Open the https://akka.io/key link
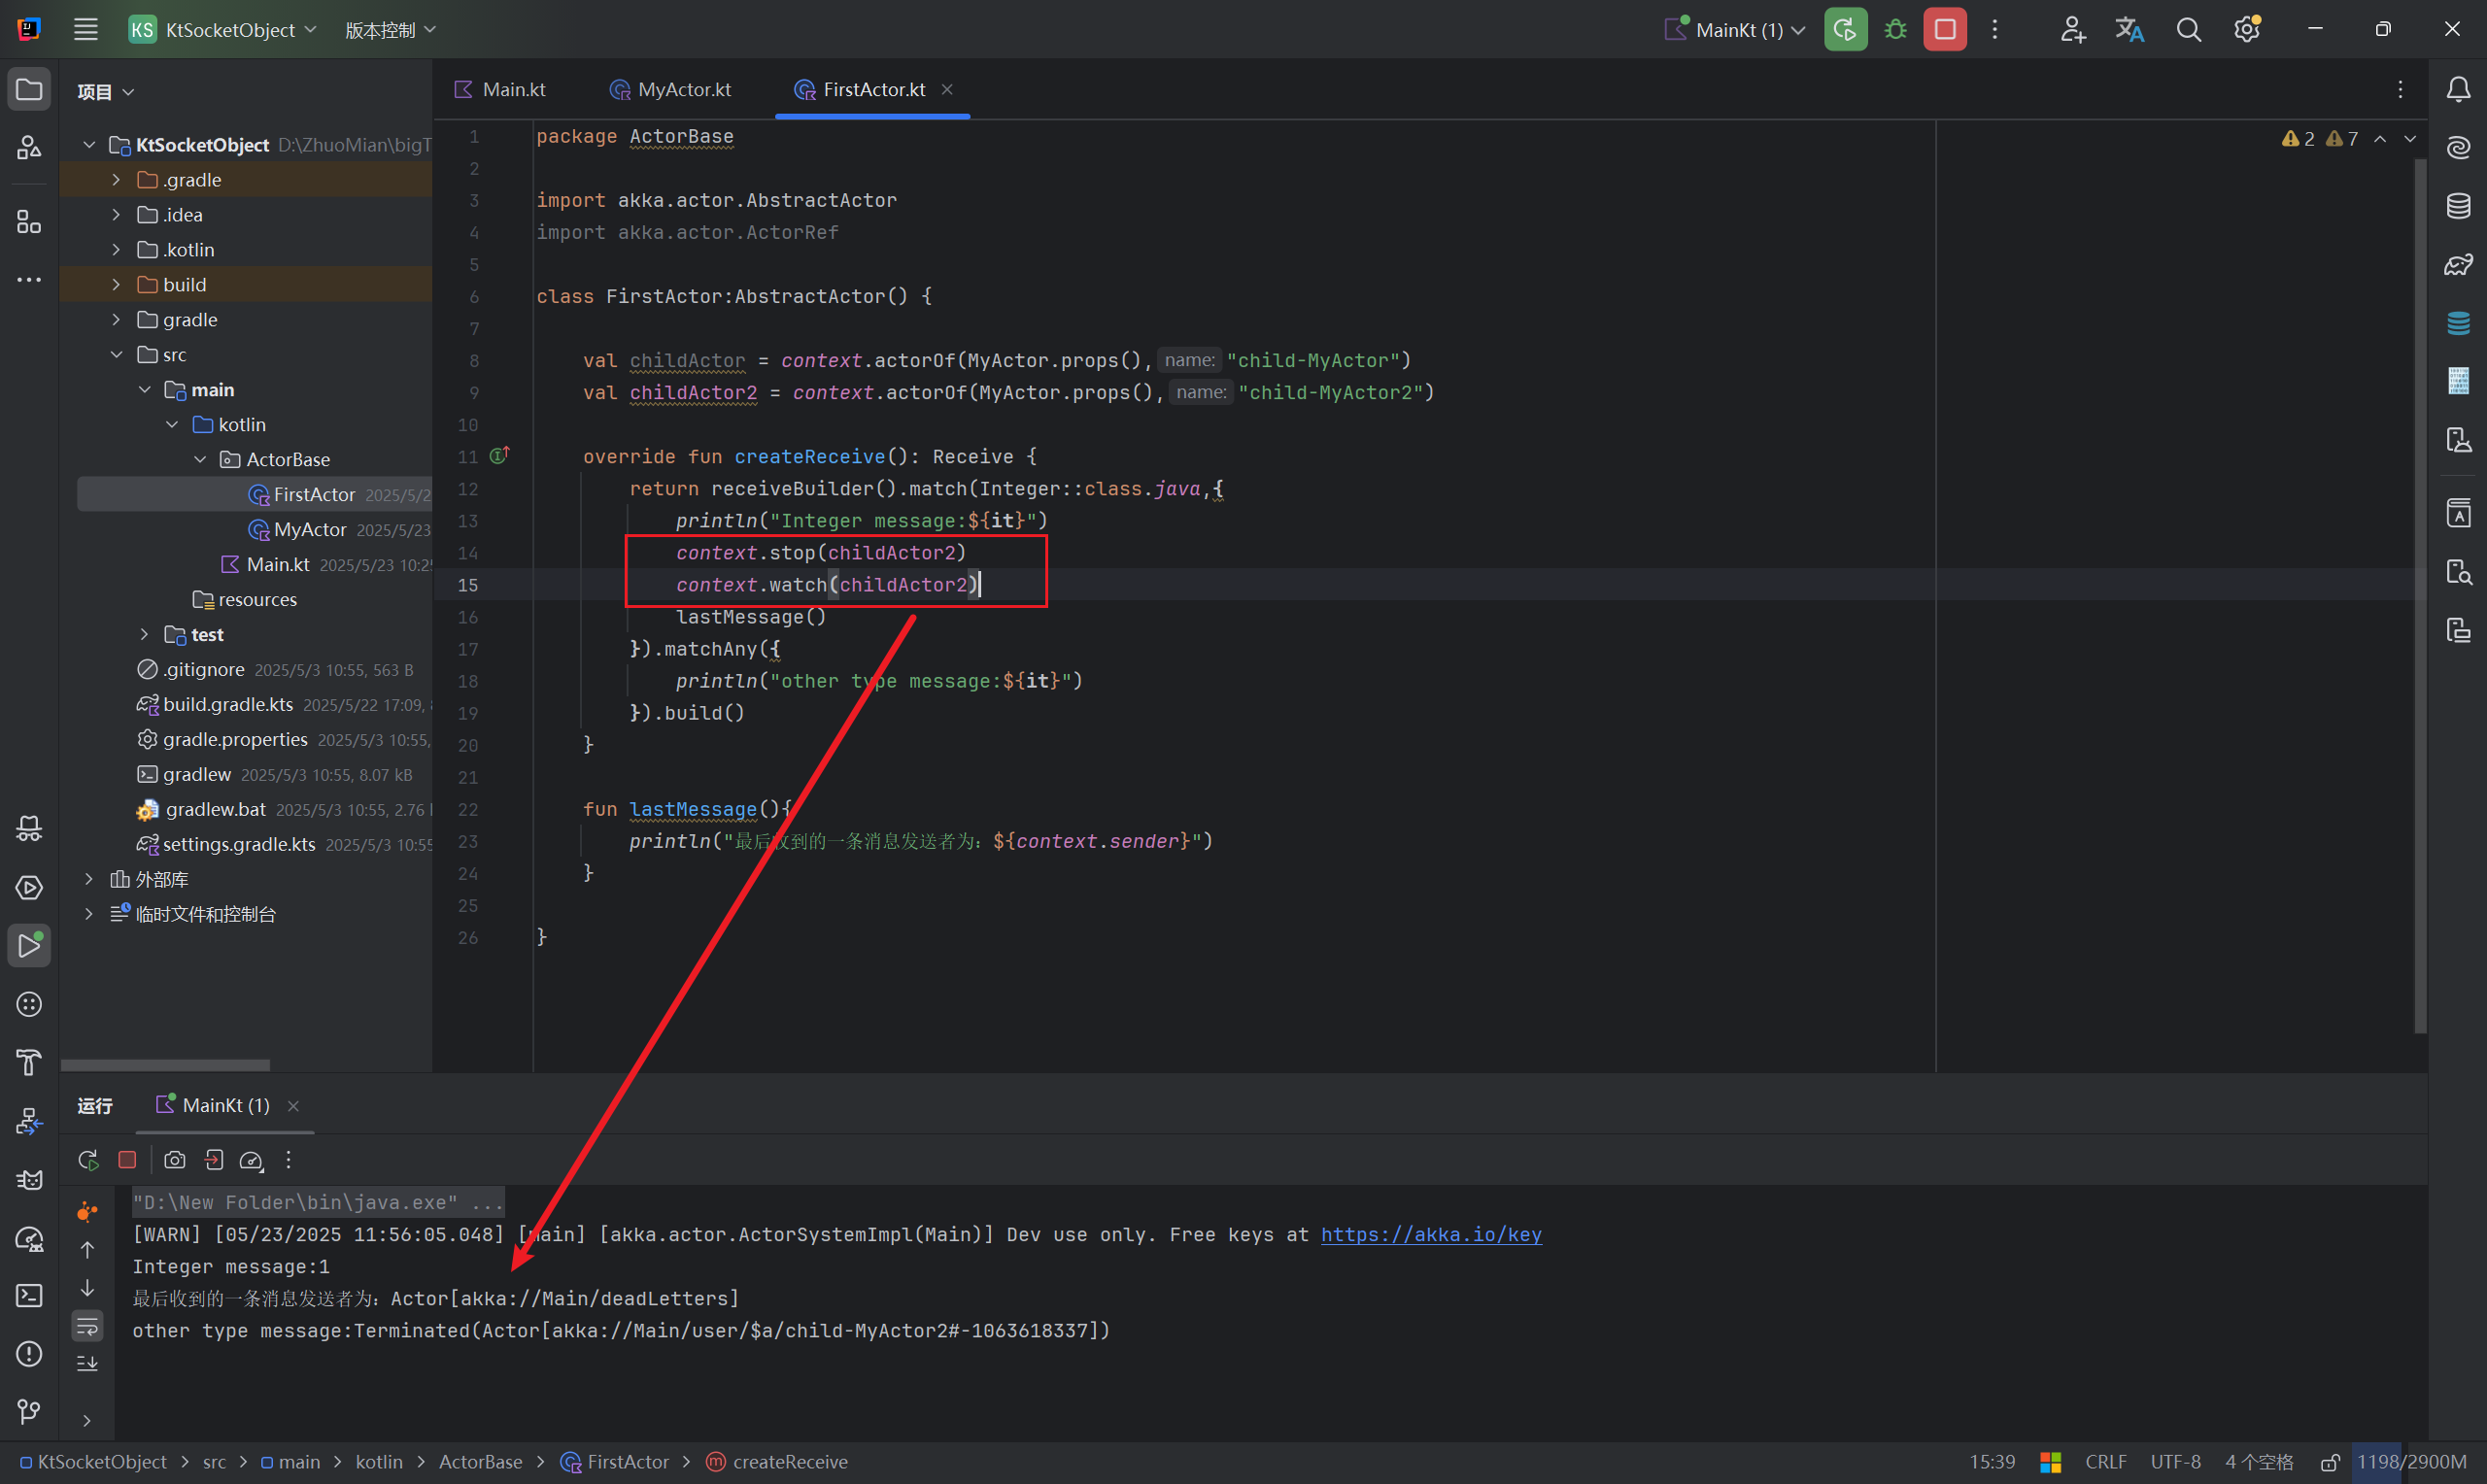 (1431, 1235)
